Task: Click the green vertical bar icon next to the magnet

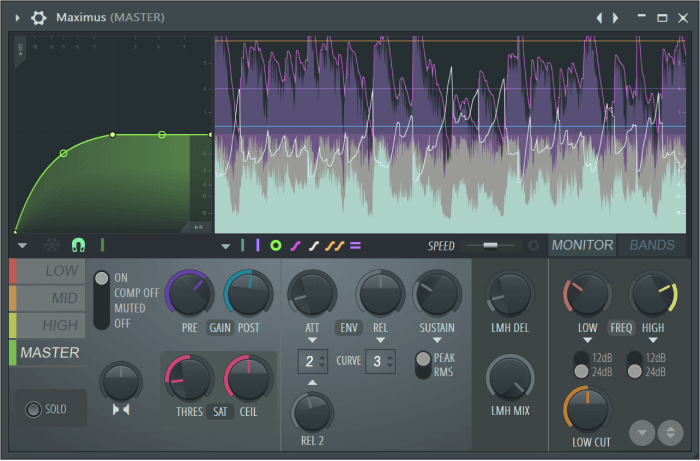Action: [x=102, y=245]
